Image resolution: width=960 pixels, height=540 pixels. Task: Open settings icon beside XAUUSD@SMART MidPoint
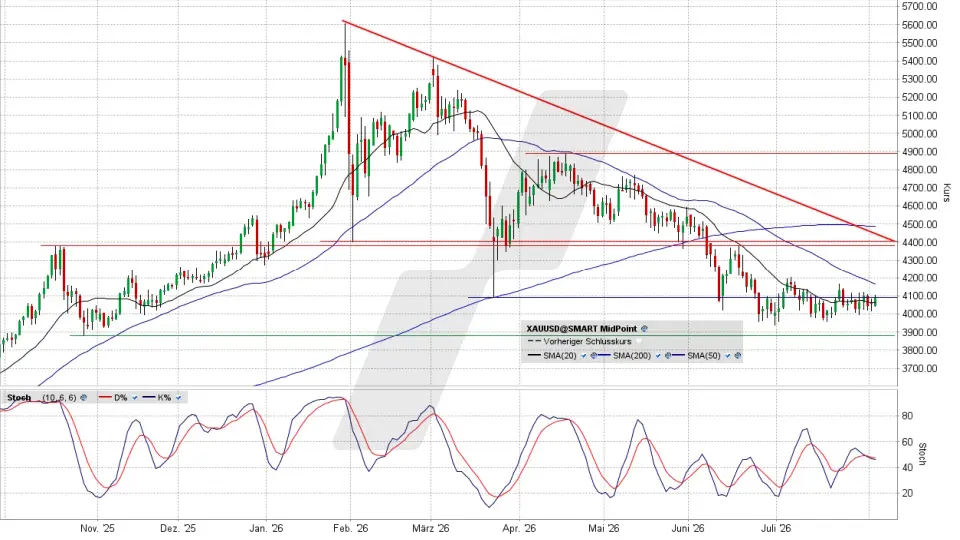pos(644,329)
